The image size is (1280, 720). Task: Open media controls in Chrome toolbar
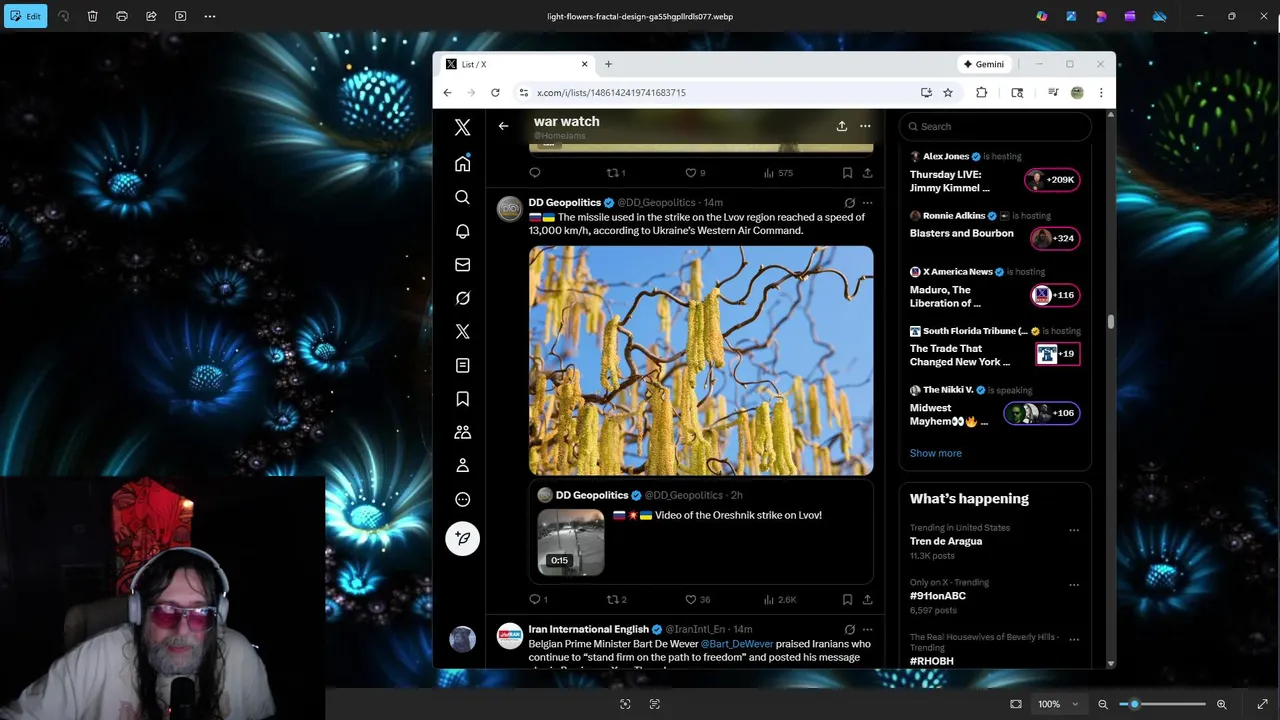point(1053,92)
